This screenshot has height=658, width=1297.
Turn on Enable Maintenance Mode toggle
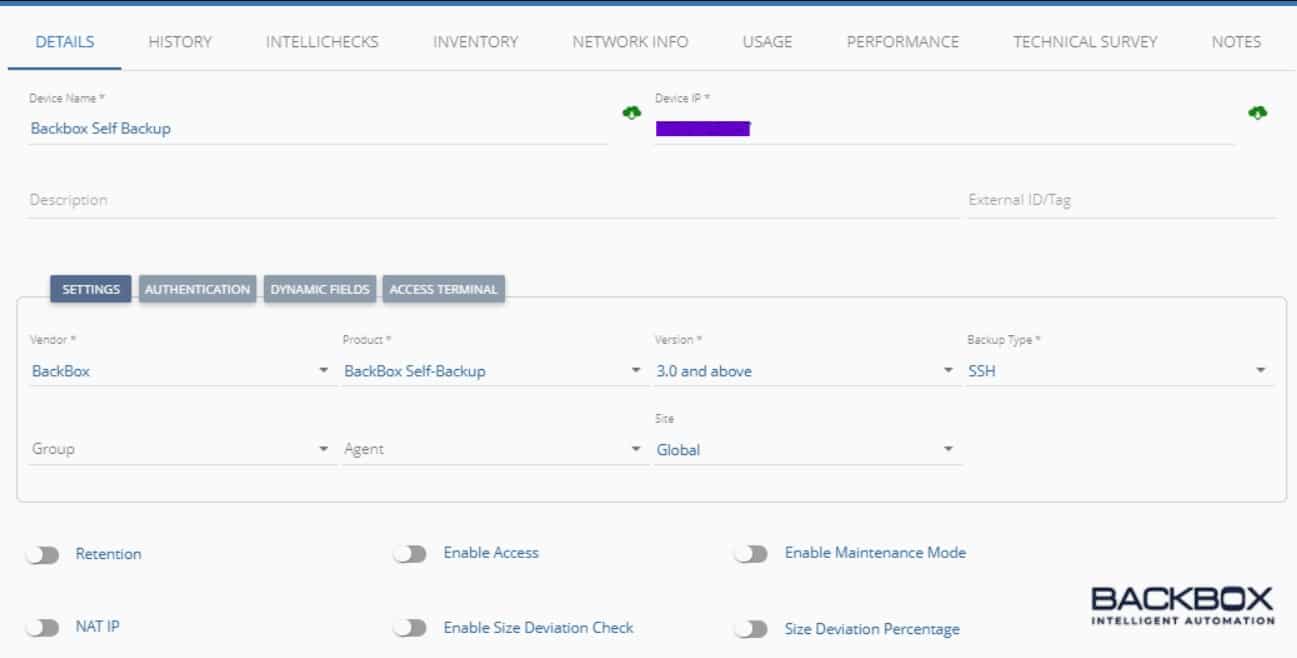[750, 553]
